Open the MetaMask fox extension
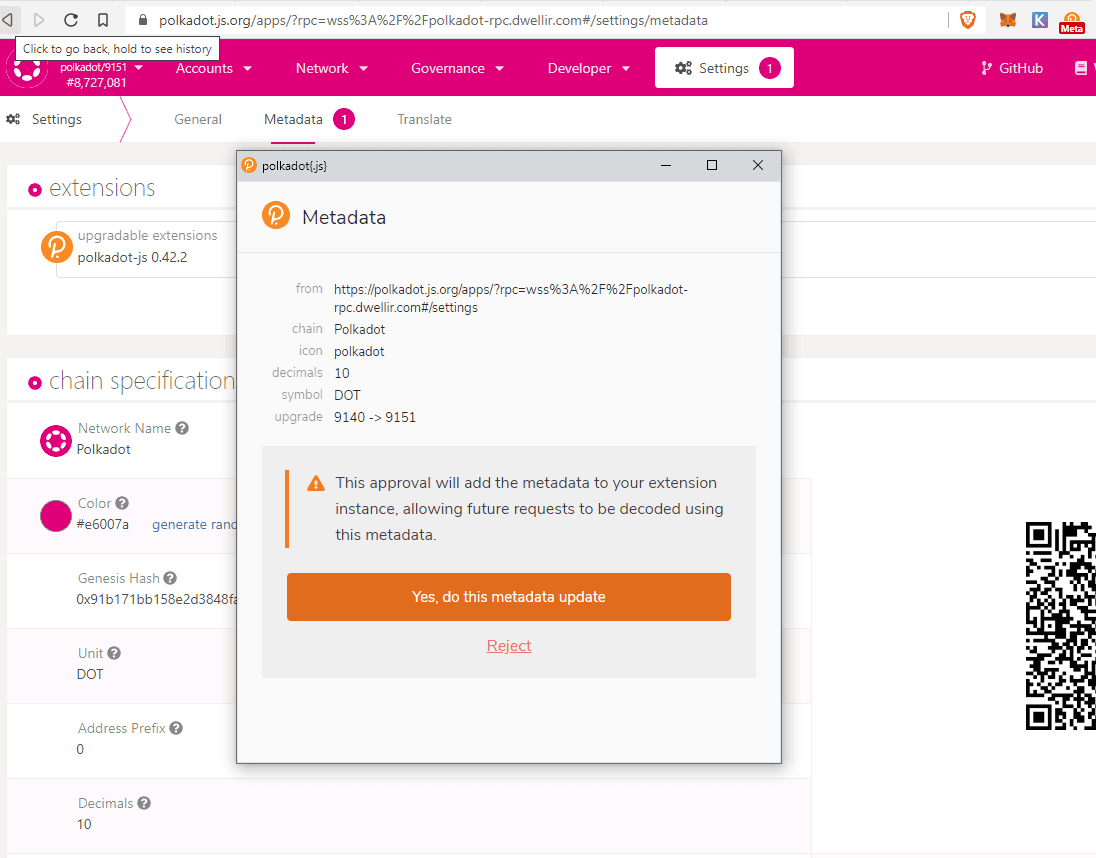 (1008, 20)
